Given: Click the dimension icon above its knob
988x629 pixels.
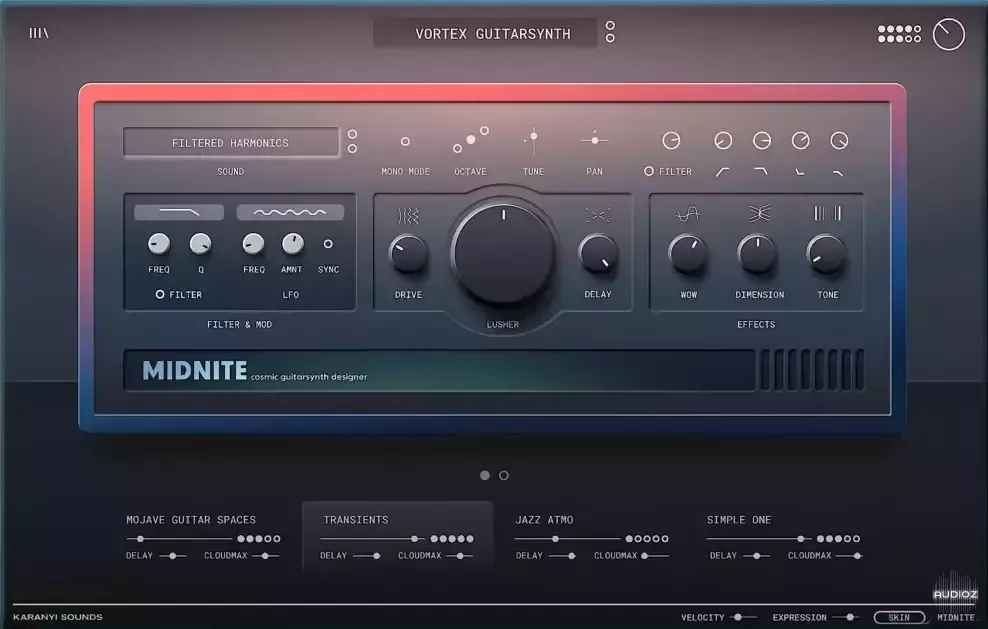Looking at the screenshot, I should pyautogui.click(x=759, y=214).
